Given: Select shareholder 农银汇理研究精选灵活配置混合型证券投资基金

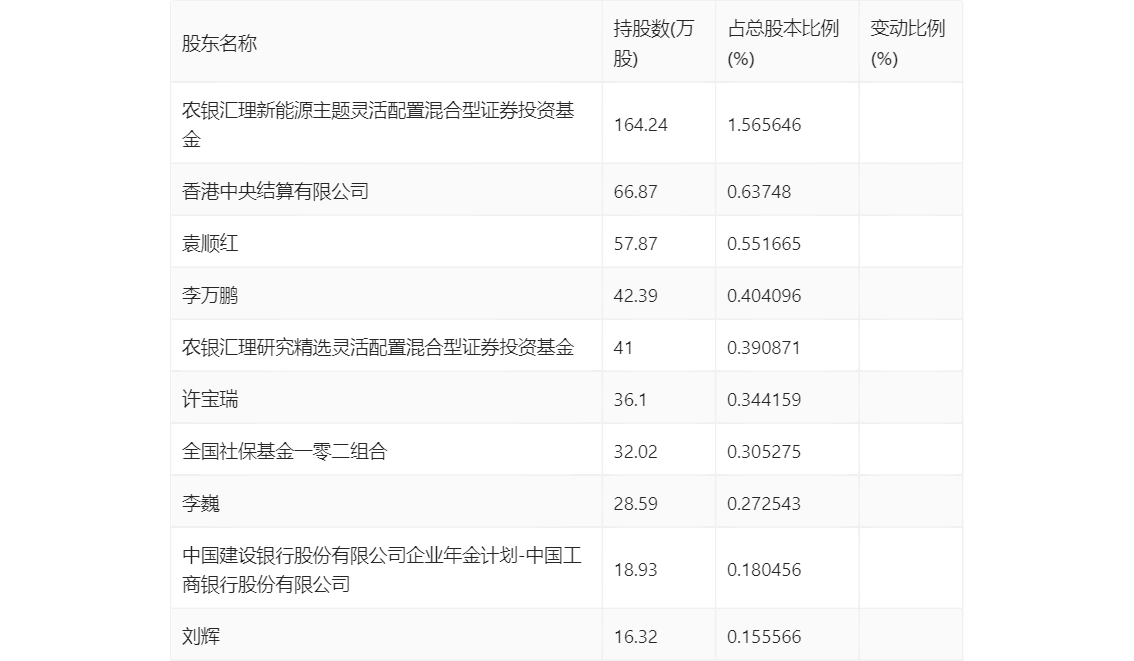Looking at the screenshot, I should pyautogui.click(x=378, y=348).
